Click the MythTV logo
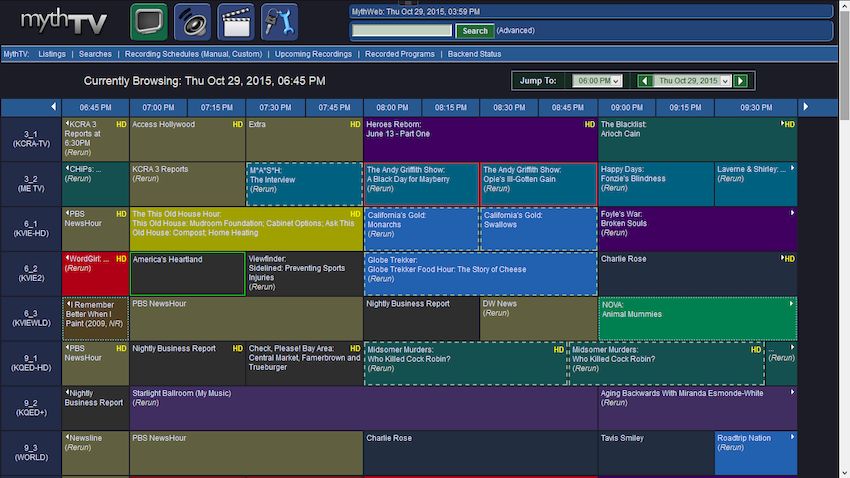The image size is (850, 478). 63,22
